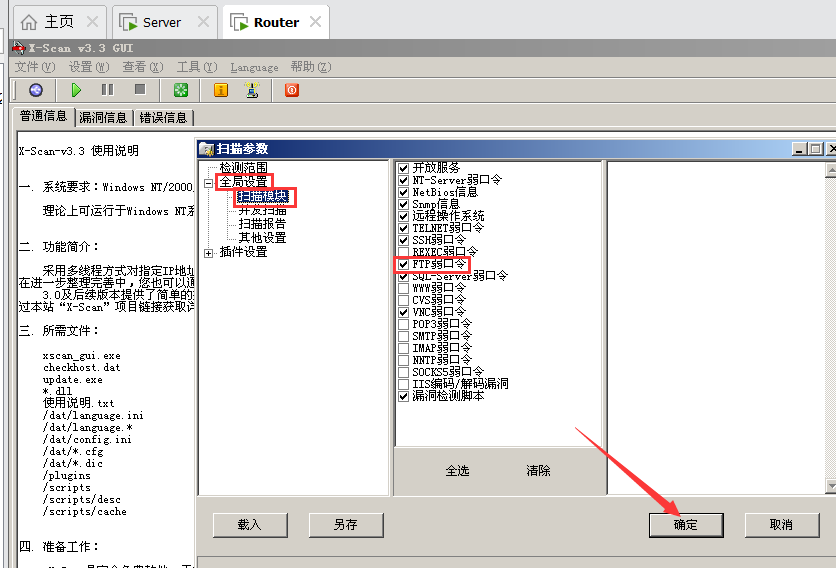
Task: Toggle the TELNET弱口令 checkbox
Action: coord(404,228)
